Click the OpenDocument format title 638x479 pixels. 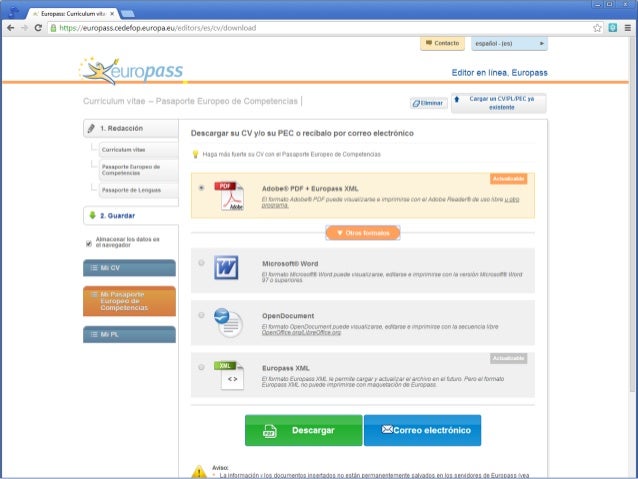click(288, 315)
